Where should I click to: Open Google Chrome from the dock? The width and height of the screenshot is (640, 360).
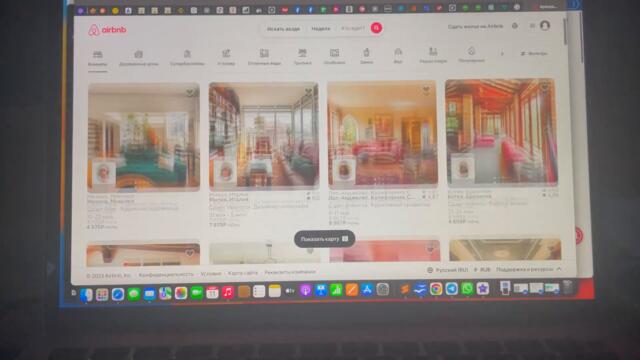[436, 289]
